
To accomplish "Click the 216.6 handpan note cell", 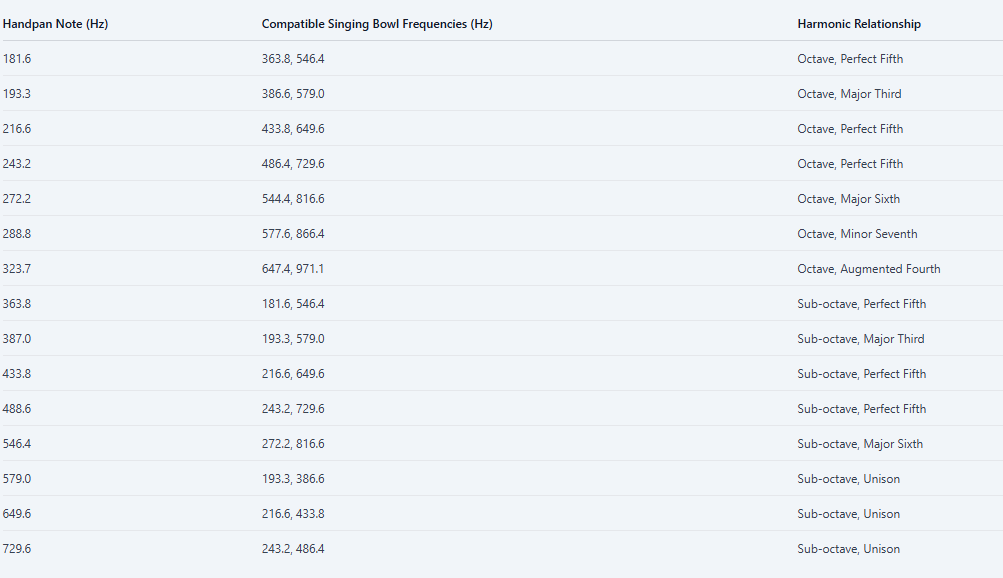I will (x=17, y=129).
